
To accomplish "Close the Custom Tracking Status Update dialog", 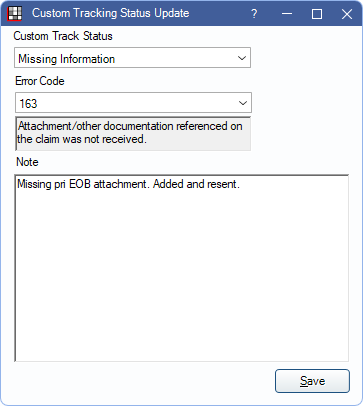I will point(347,14).
